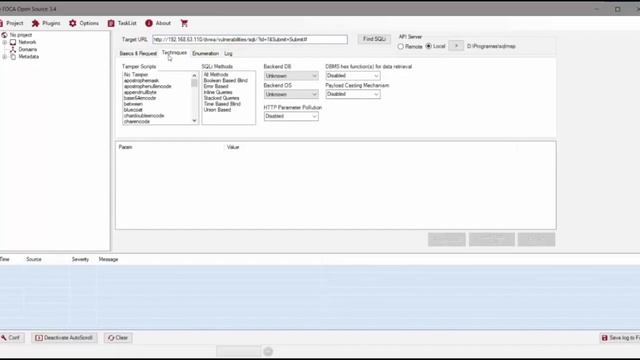640x360 pixels.
Task: Click the API server start arrow button
Action: click(456, 46)
